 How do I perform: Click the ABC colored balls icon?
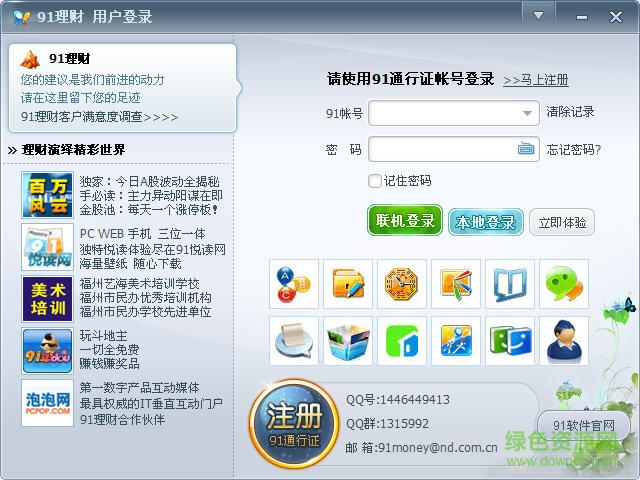(294, 284)
